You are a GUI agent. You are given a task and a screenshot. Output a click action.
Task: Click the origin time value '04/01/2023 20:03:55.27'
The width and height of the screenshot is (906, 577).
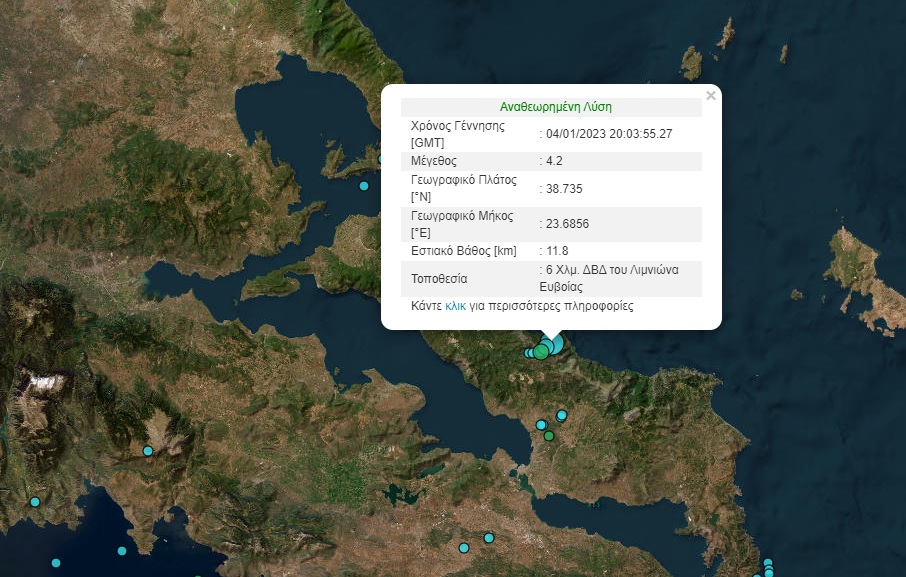click(x=609, y=134)
